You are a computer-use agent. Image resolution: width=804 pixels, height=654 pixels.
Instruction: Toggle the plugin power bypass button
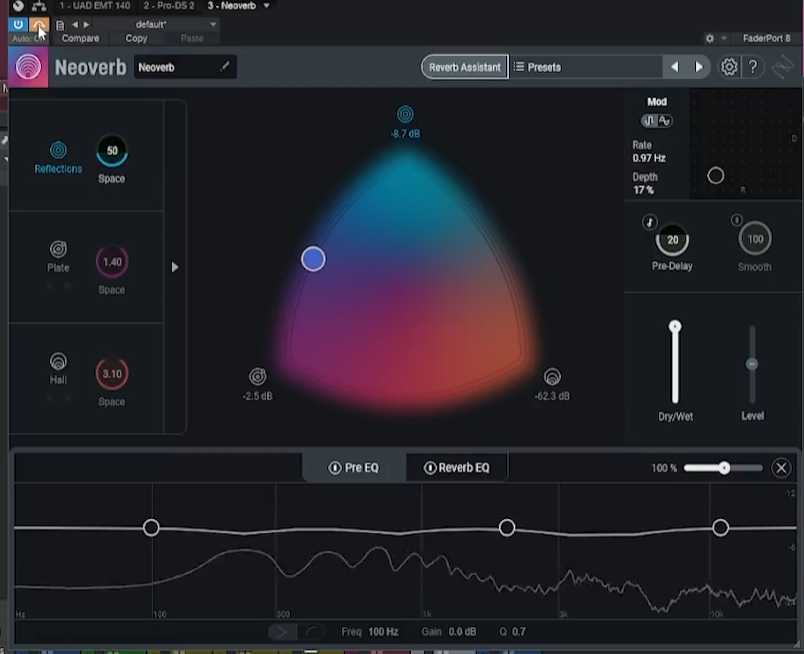click(x=18, y=24)
